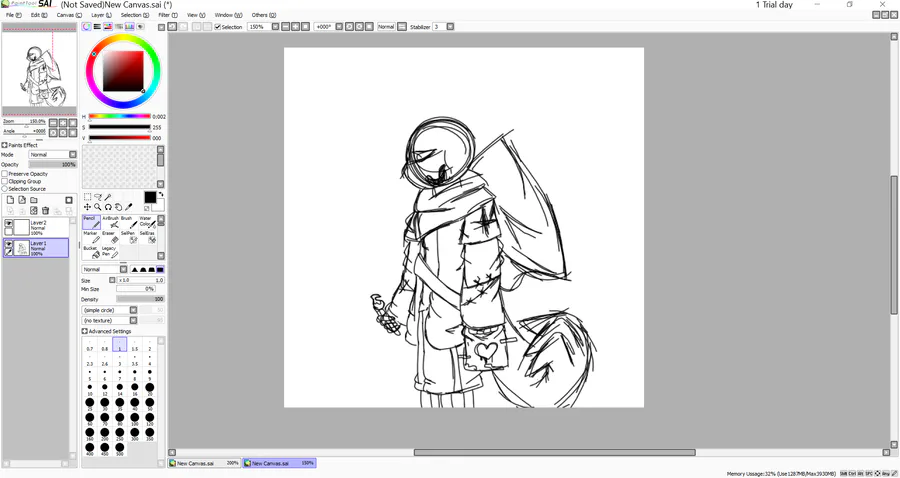Enable Clipping Group checkbox
This screenshot has height=478, width=900.
point(5,181)
